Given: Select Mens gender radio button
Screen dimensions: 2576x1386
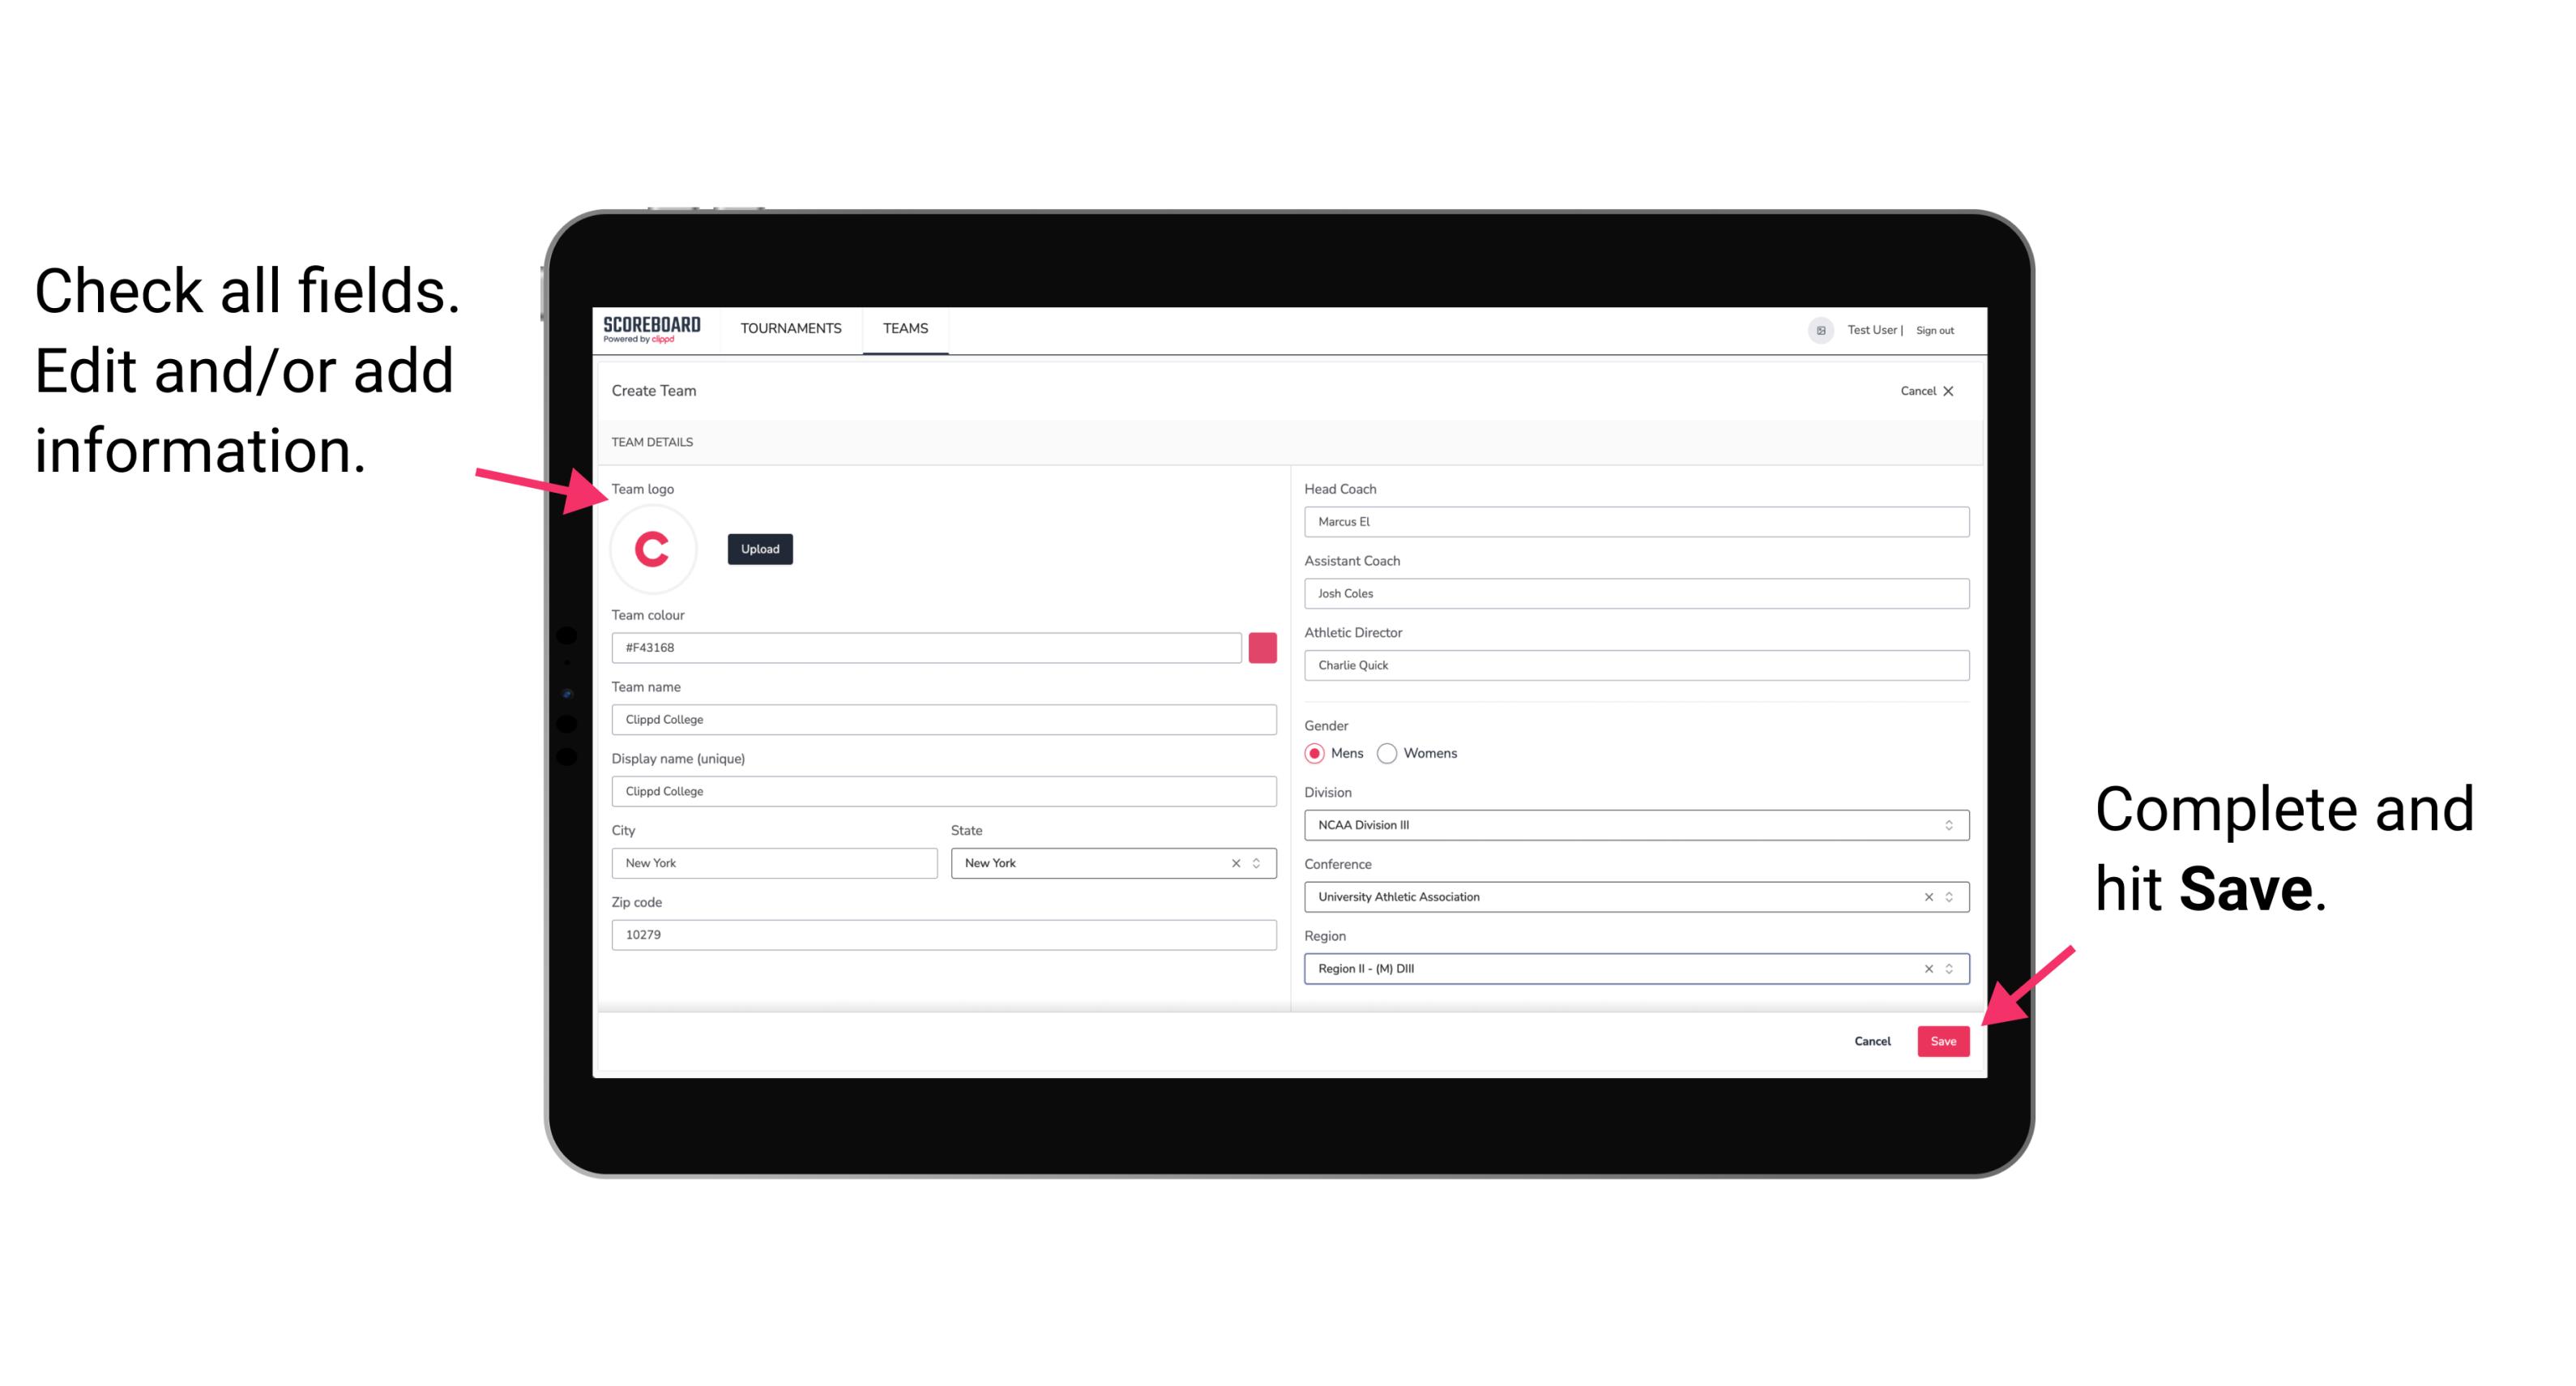Looking at the screenshot, I should tap(1314, 753).
